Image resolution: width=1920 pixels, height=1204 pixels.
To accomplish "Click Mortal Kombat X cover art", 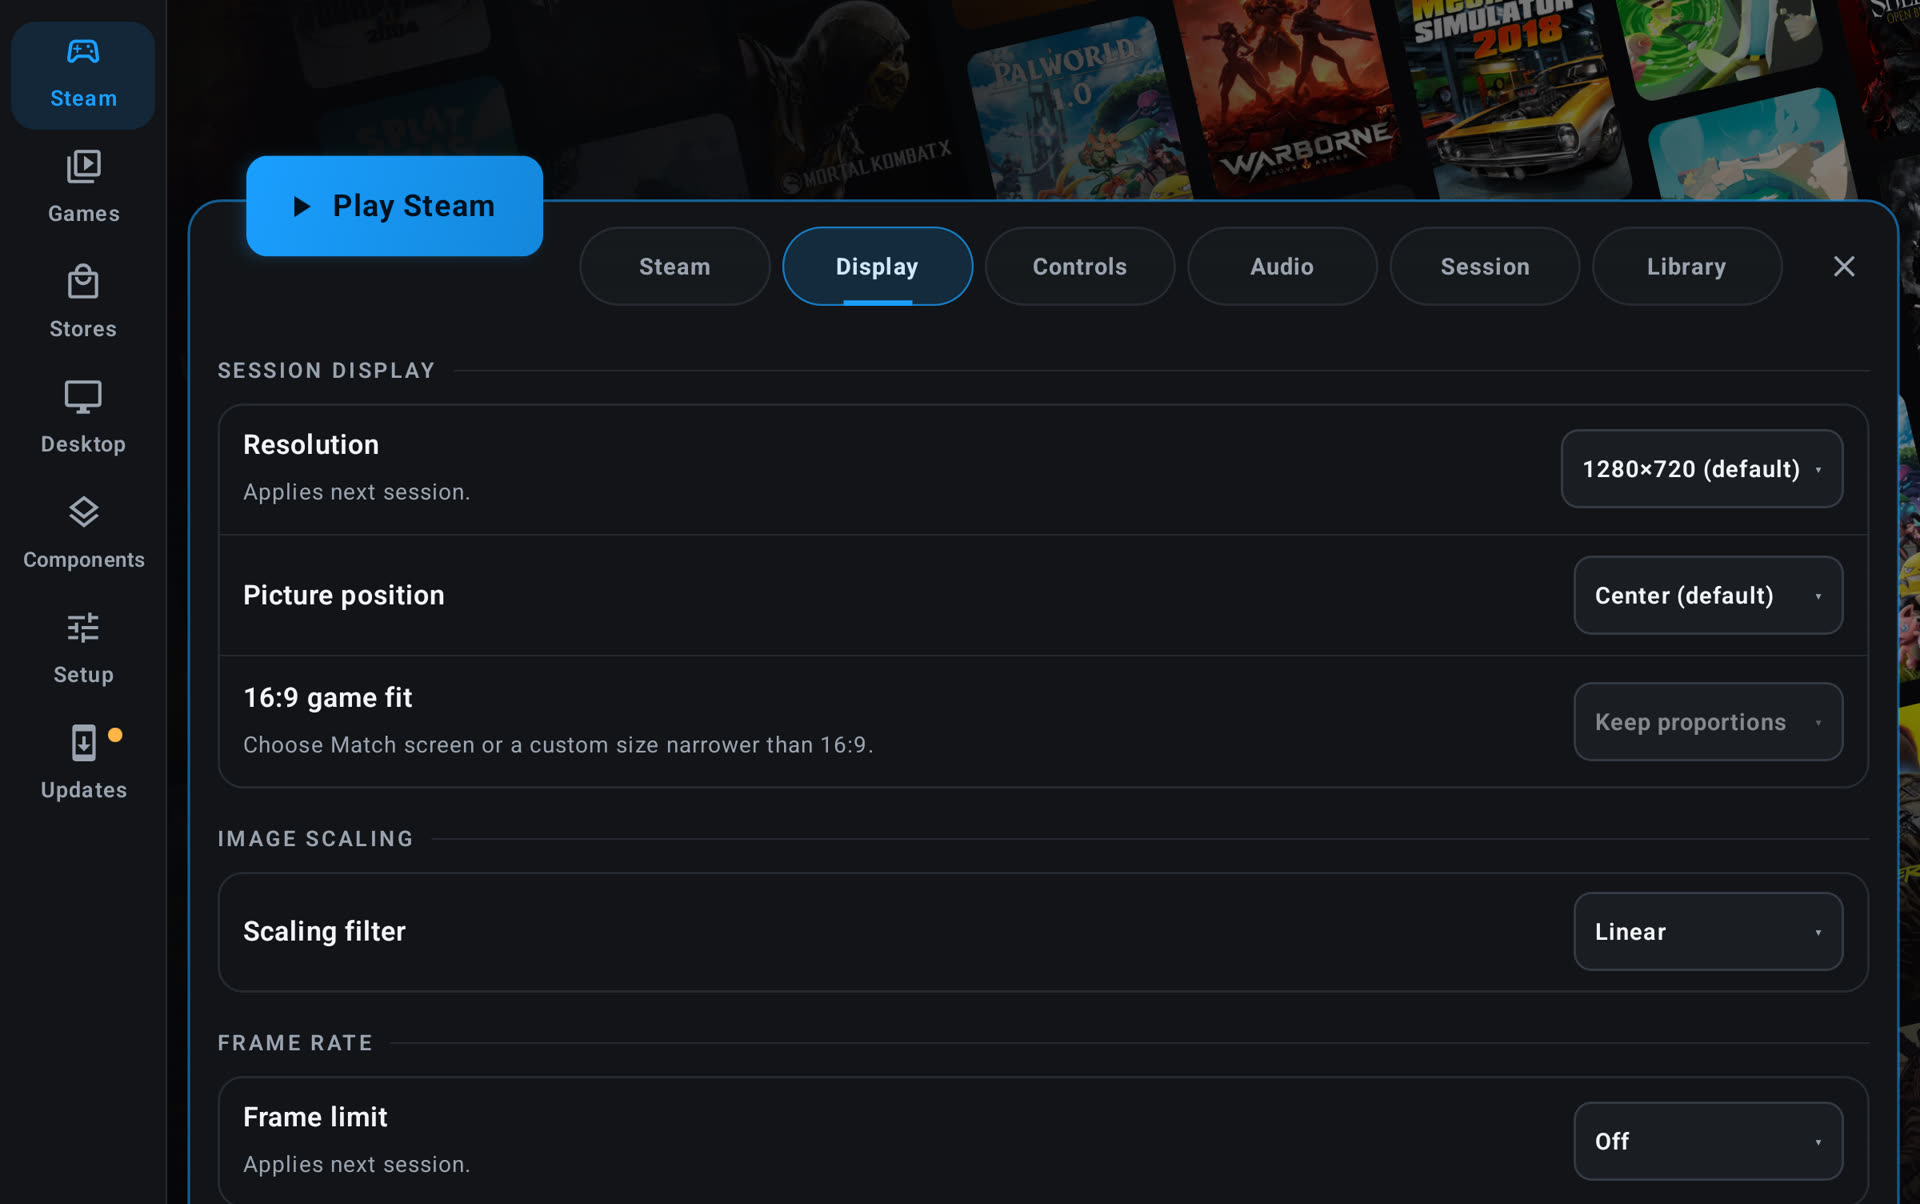I will (x=850, y=100).
